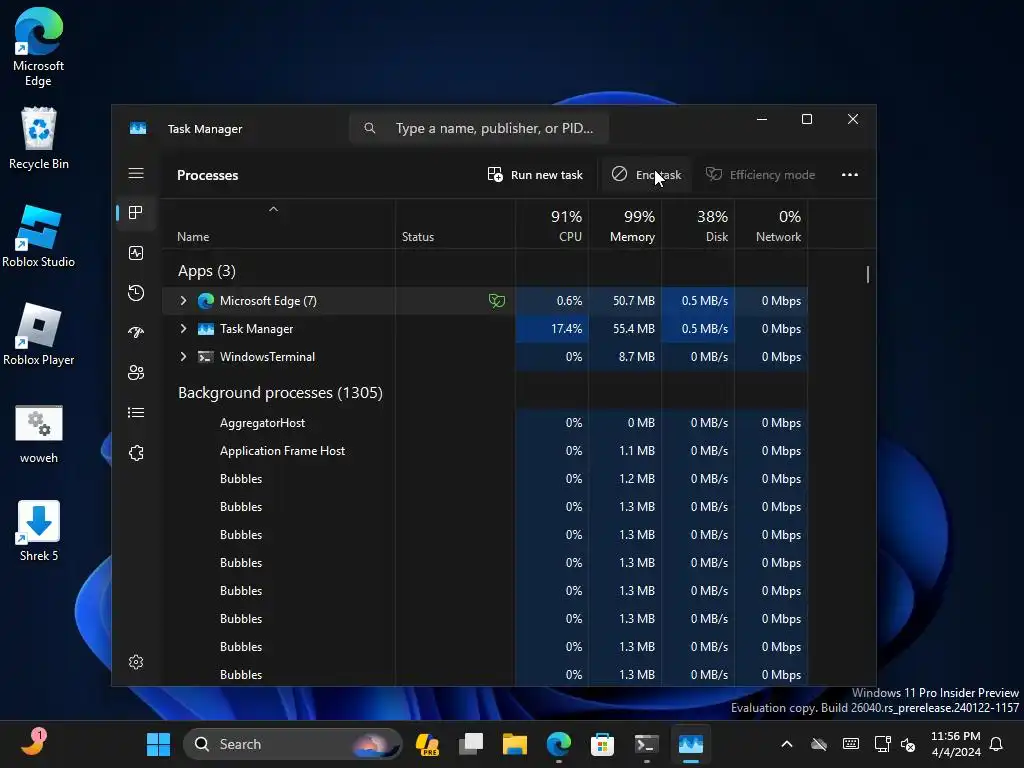This screenshot has width=1024, height=768.
Task: Click the search magnifier icon in Task Manager
Action: point(370,128)
